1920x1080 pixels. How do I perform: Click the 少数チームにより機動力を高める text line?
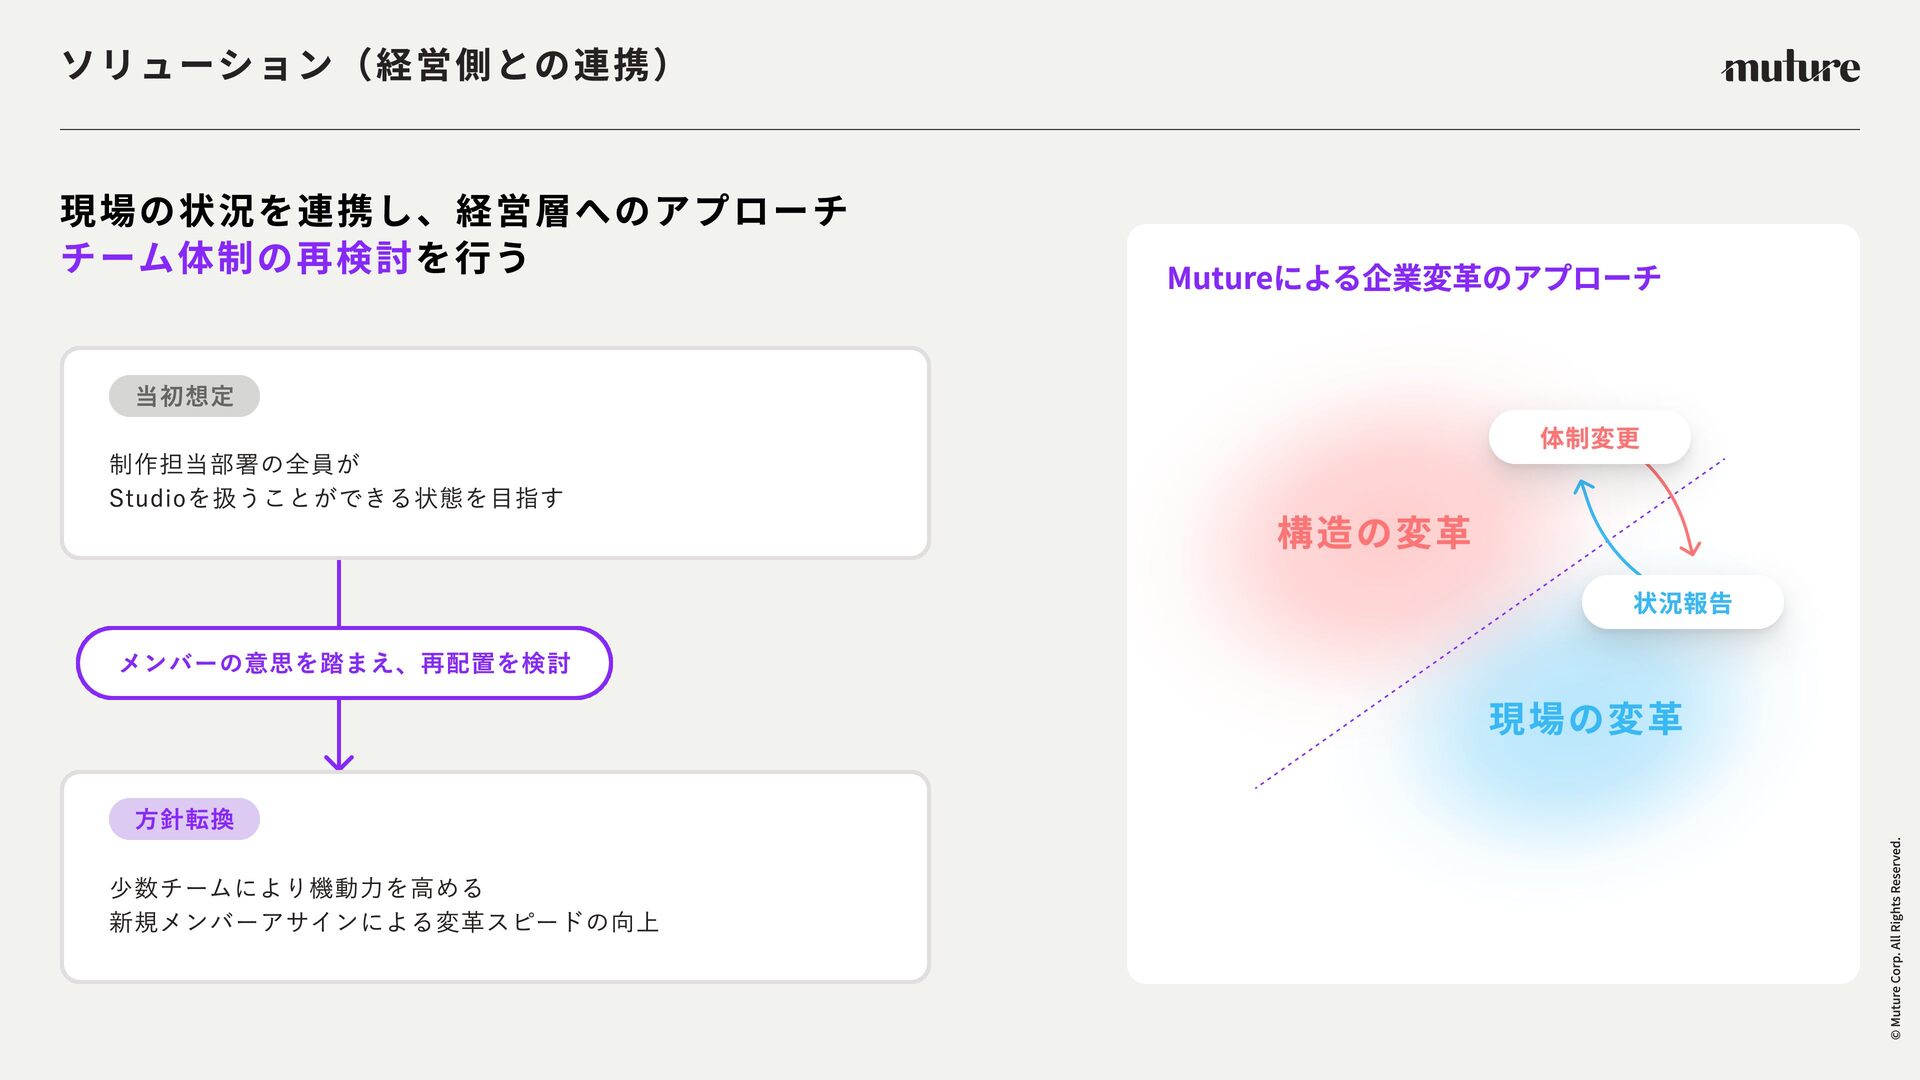tap(296, 888)
